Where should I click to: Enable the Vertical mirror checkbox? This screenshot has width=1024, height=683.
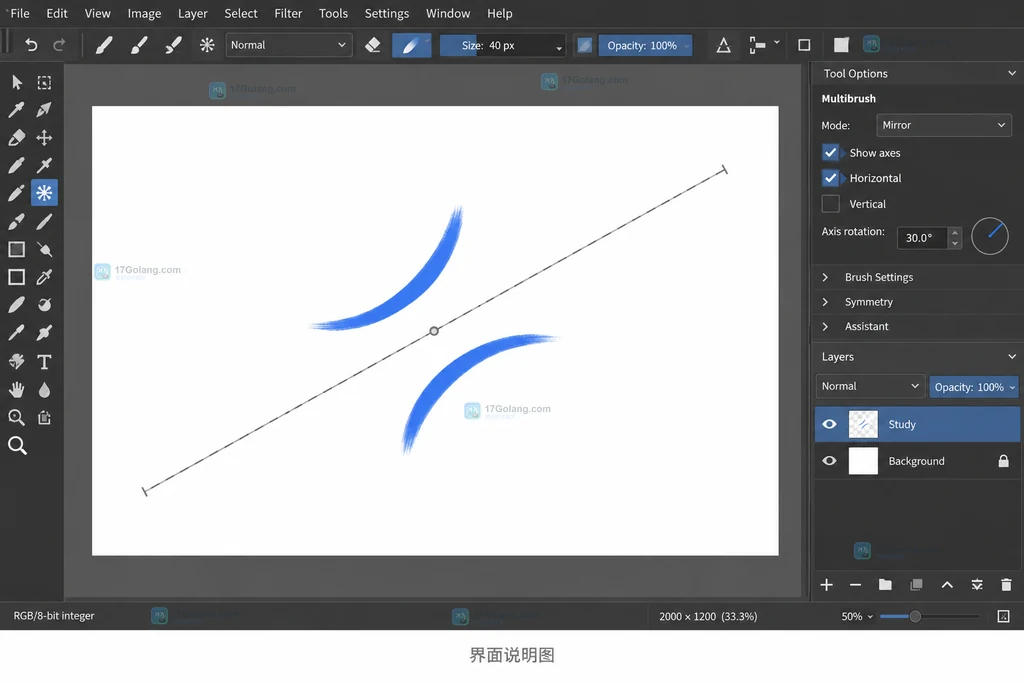[830, 204]
